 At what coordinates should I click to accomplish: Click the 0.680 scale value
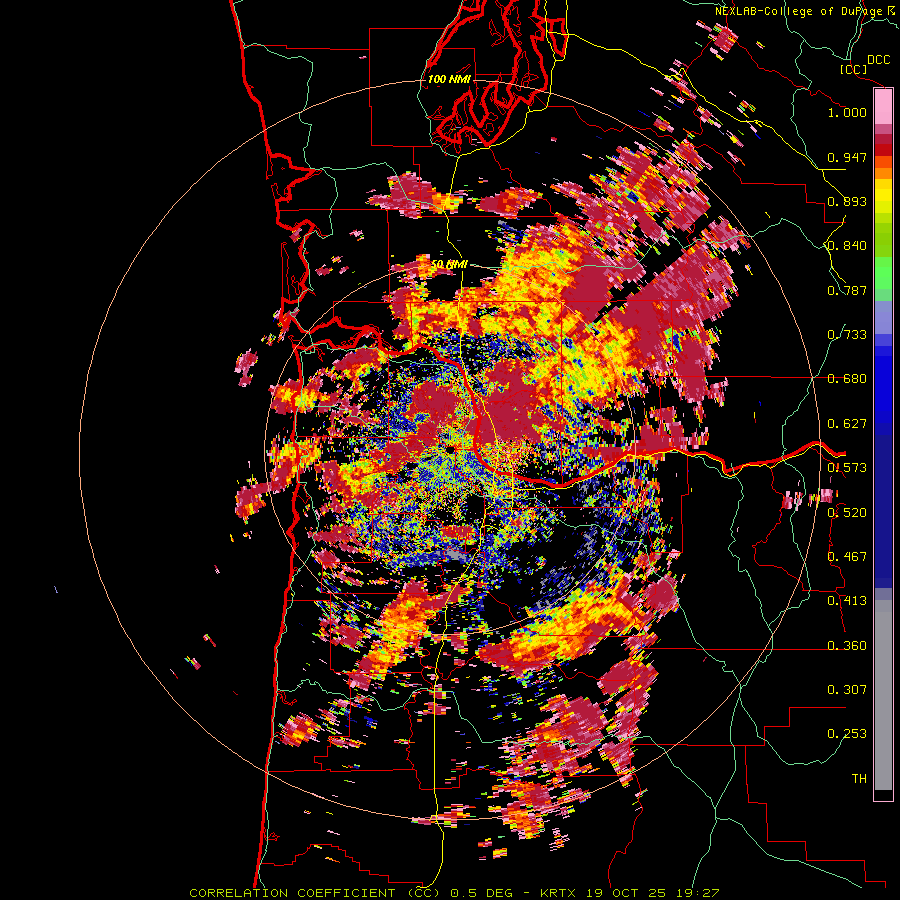click(847, 379)
